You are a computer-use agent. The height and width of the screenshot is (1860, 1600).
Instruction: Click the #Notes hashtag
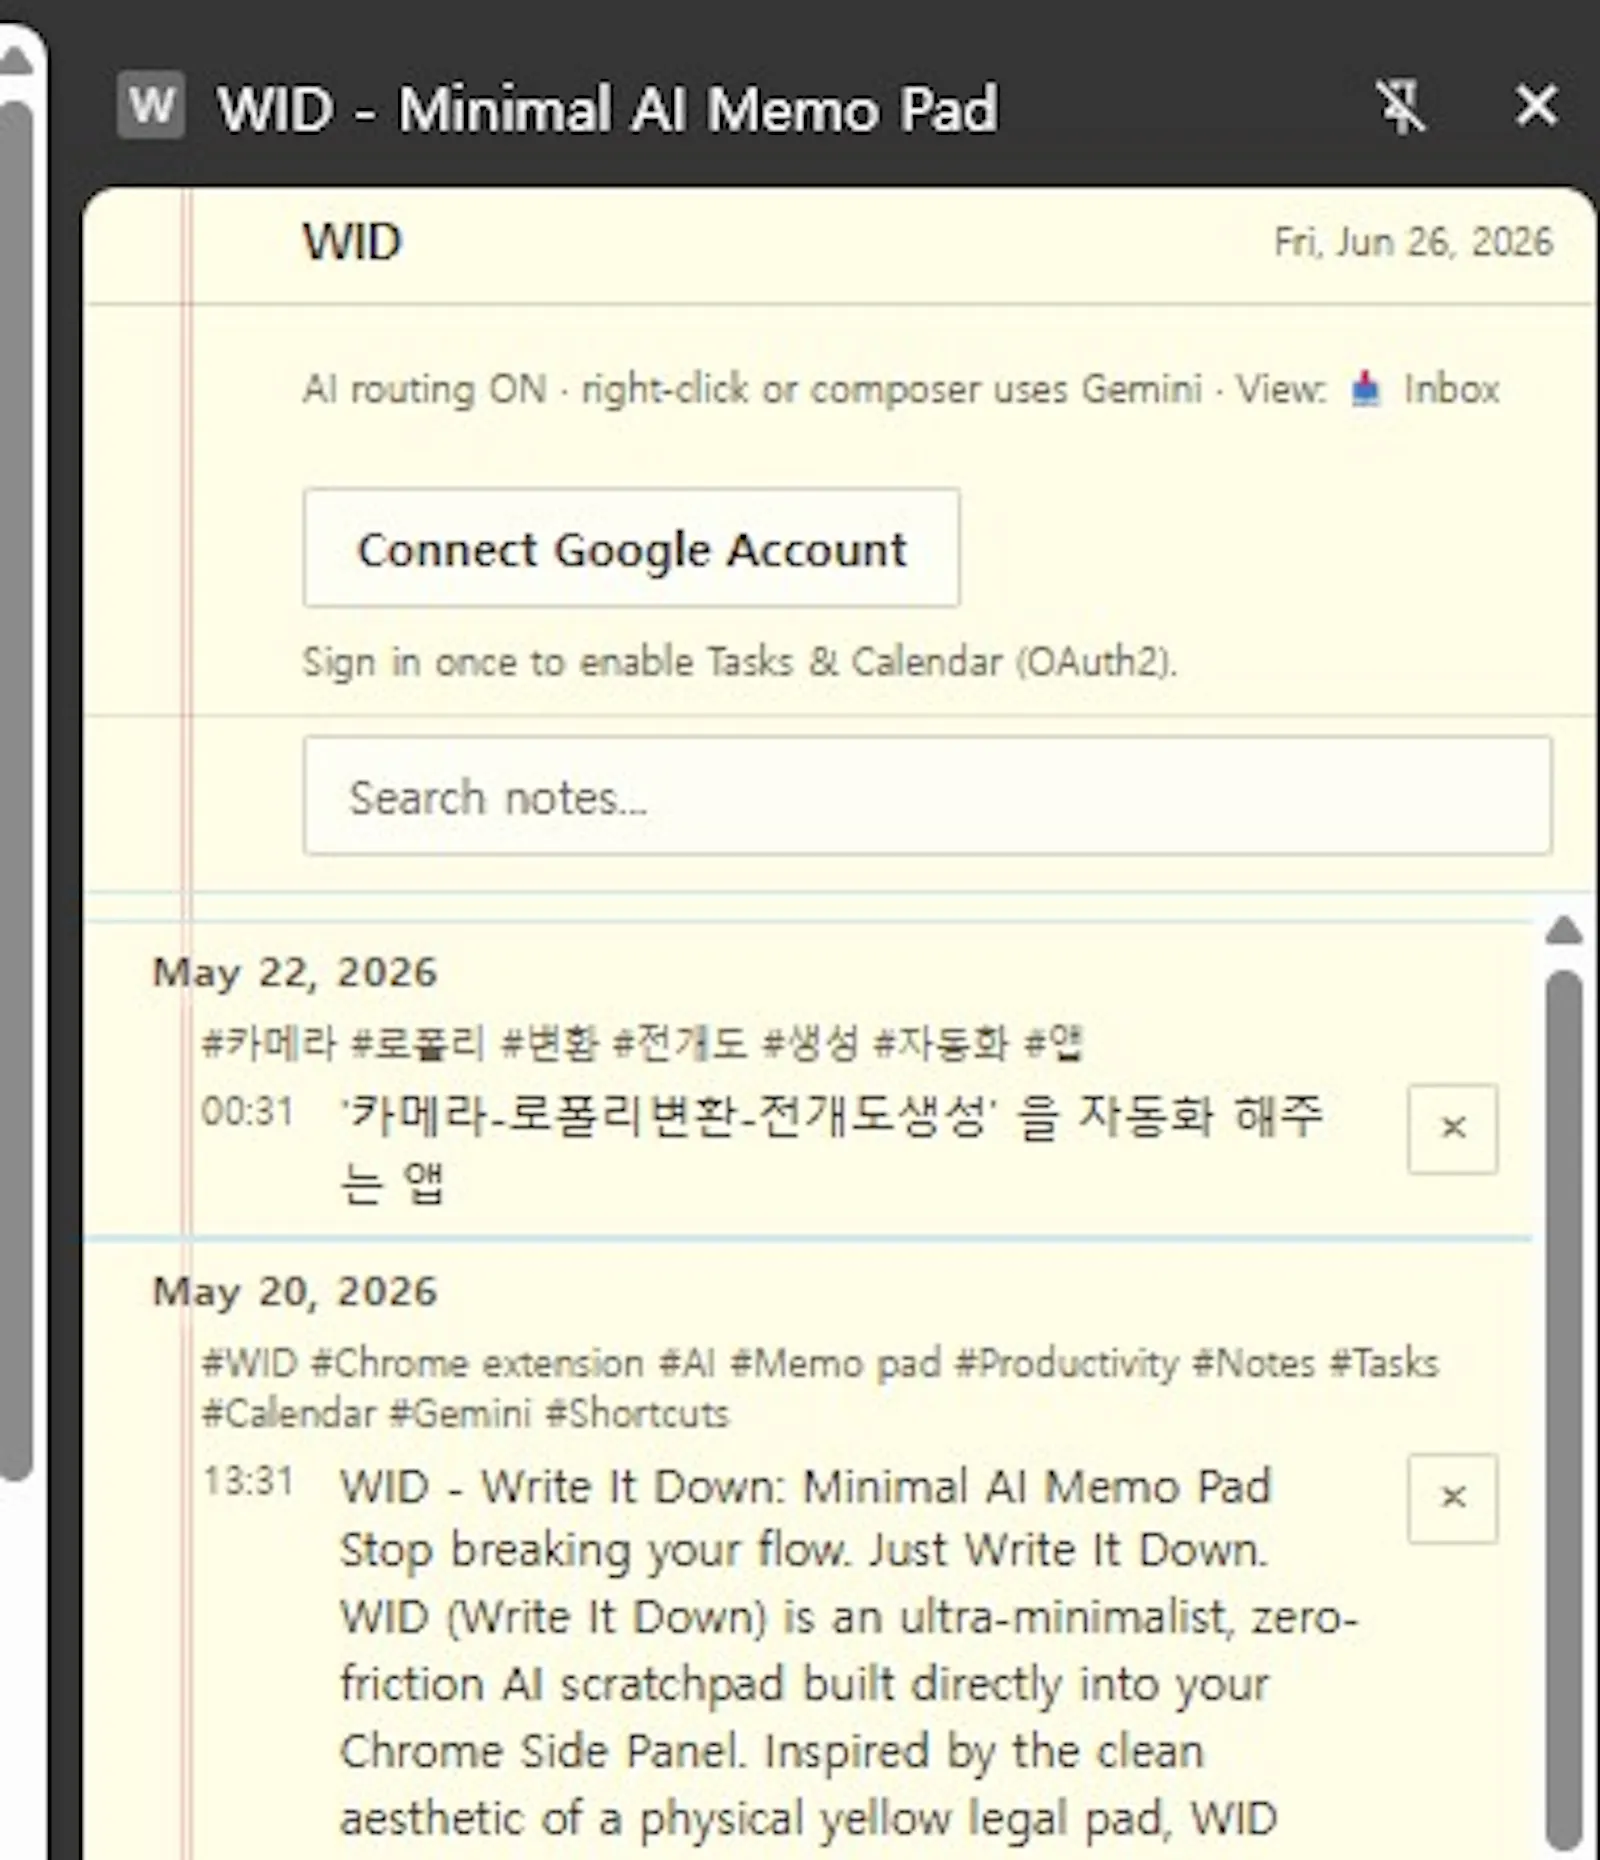[x=1254, y=1363]
